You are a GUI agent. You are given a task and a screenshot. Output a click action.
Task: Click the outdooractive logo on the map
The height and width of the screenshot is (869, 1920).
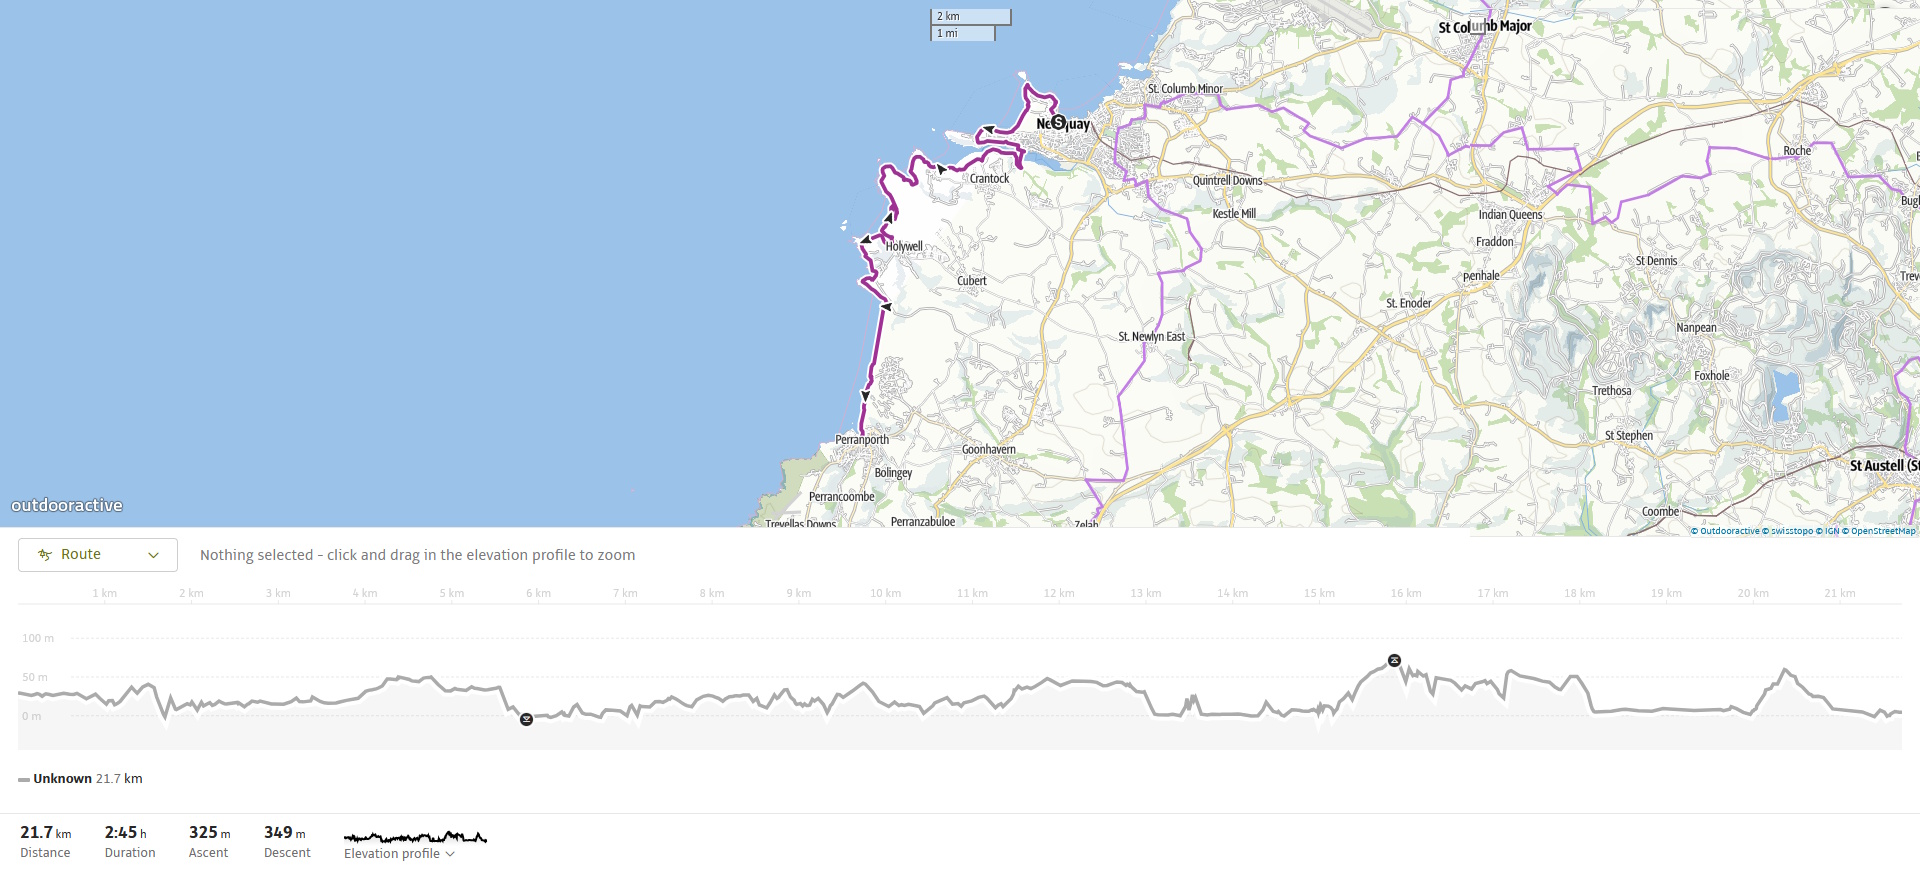click(67, 505)
